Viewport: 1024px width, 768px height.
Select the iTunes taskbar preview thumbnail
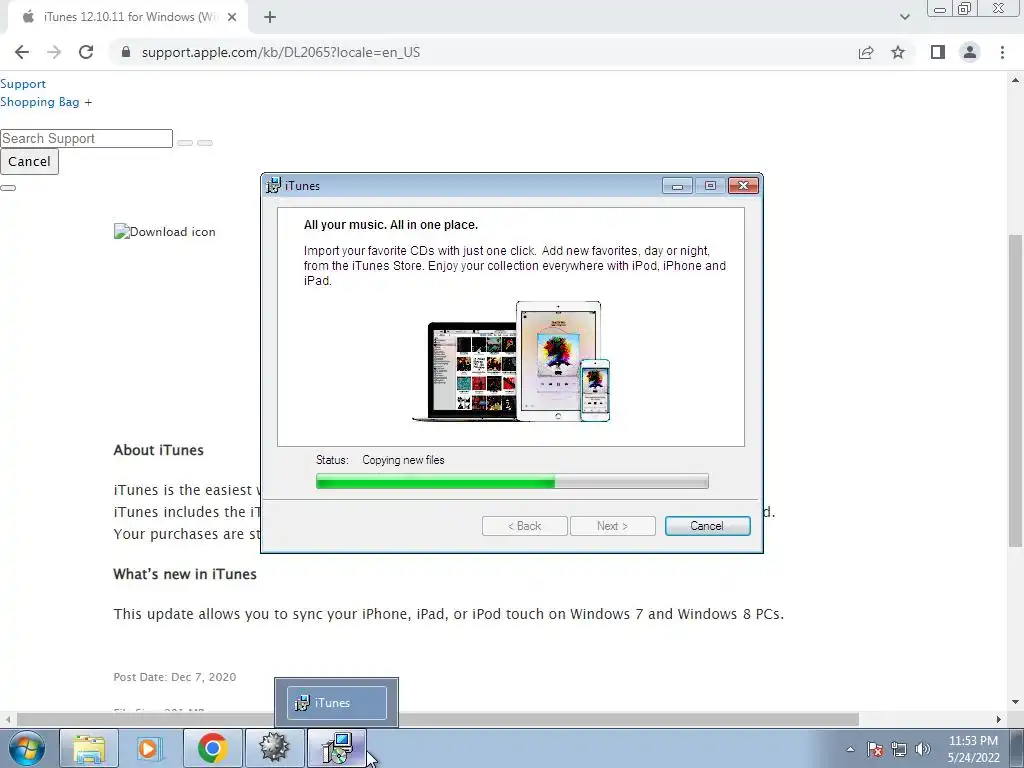click(336, 703)
